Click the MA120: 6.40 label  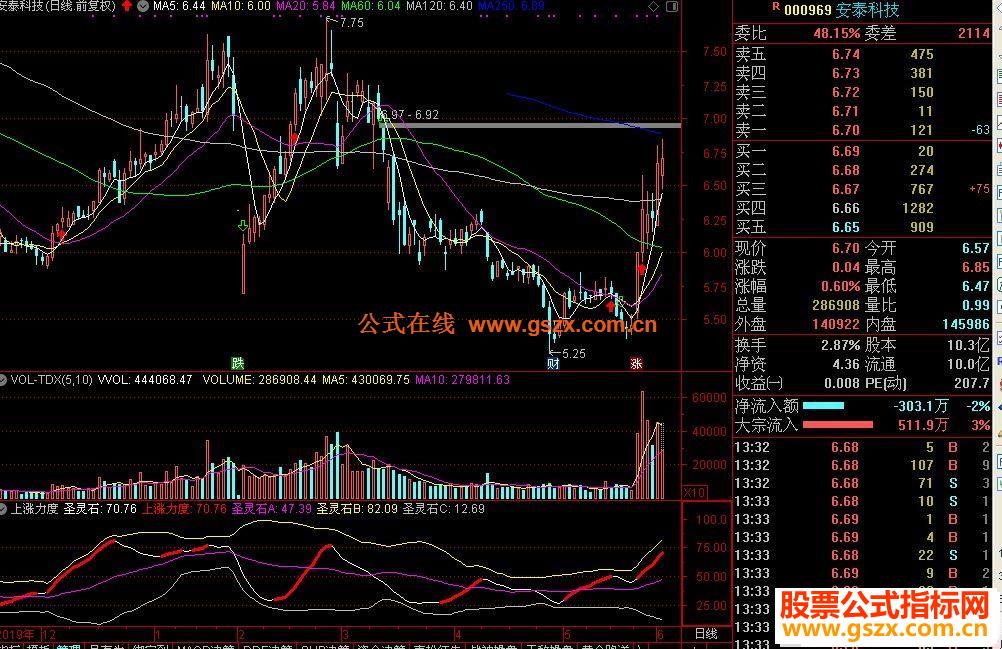439,6
